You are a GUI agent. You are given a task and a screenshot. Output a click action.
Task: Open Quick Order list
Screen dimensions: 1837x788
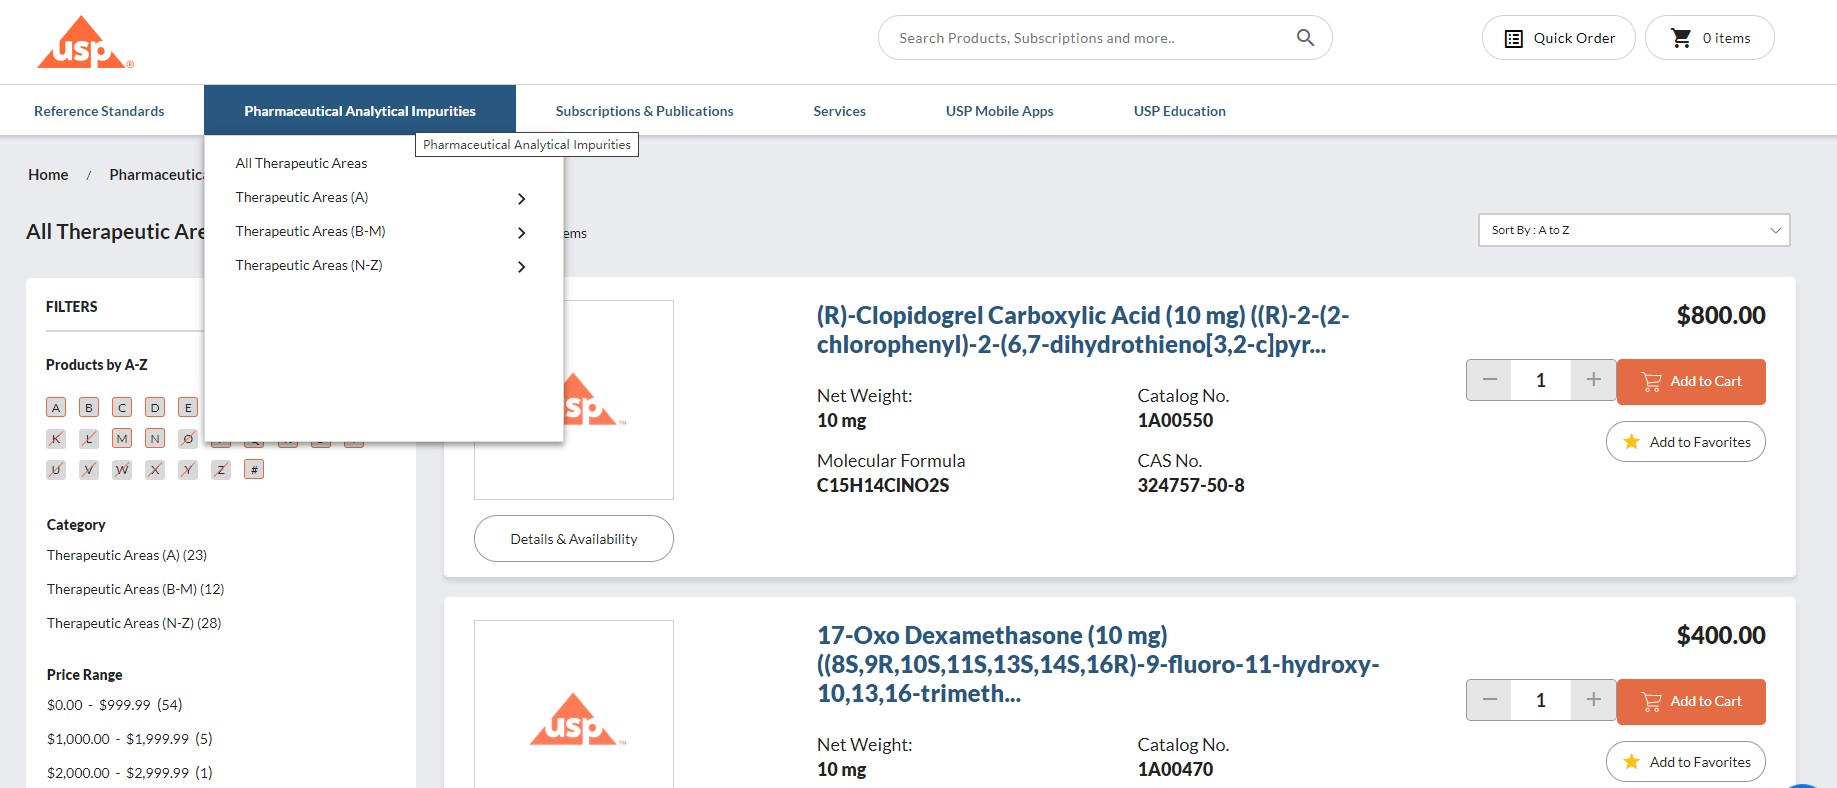coord(1558,38)
